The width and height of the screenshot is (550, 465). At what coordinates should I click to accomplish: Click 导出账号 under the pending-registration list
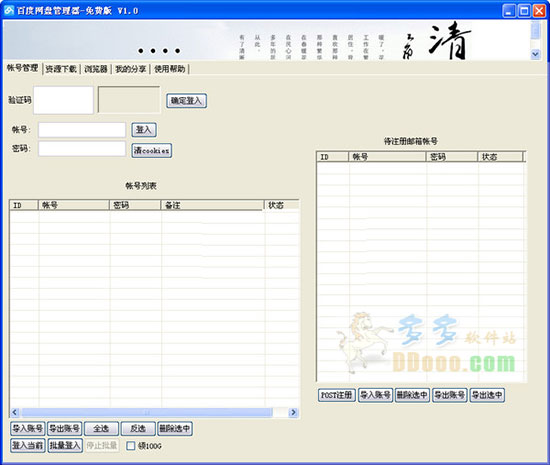[450, 395]
